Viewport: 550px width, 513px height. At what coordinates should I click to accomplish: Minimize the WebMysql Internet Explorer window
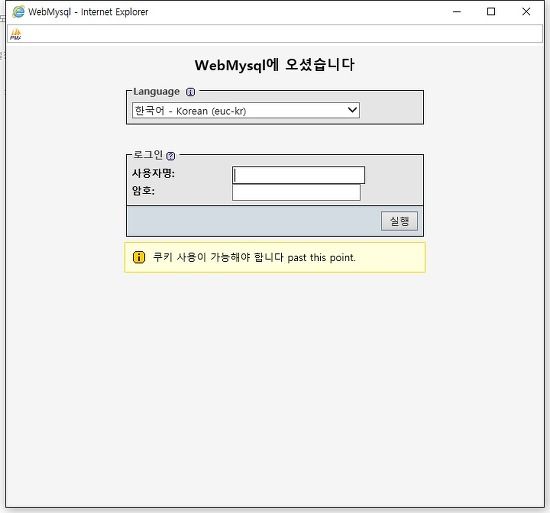457,12
